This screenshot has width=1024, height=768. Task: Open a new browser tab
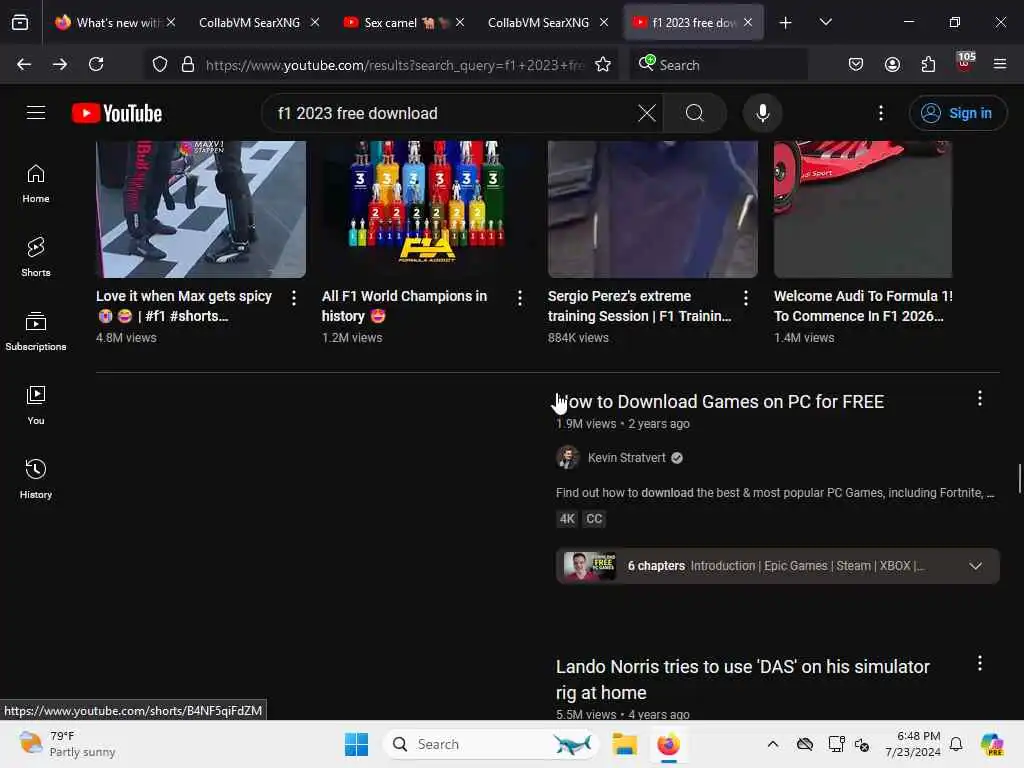786,22
